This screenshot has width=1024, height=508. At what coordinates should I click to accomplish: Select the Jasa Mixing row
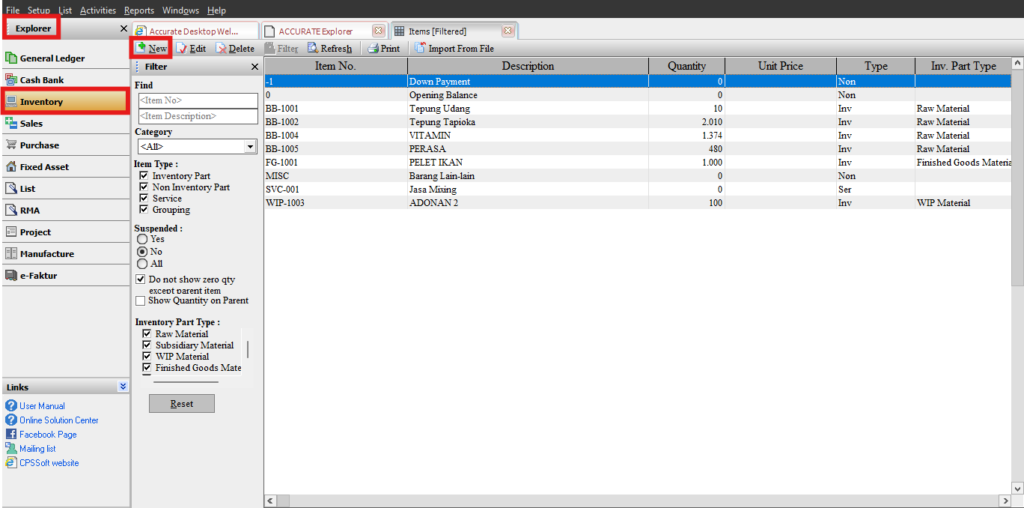637,189
